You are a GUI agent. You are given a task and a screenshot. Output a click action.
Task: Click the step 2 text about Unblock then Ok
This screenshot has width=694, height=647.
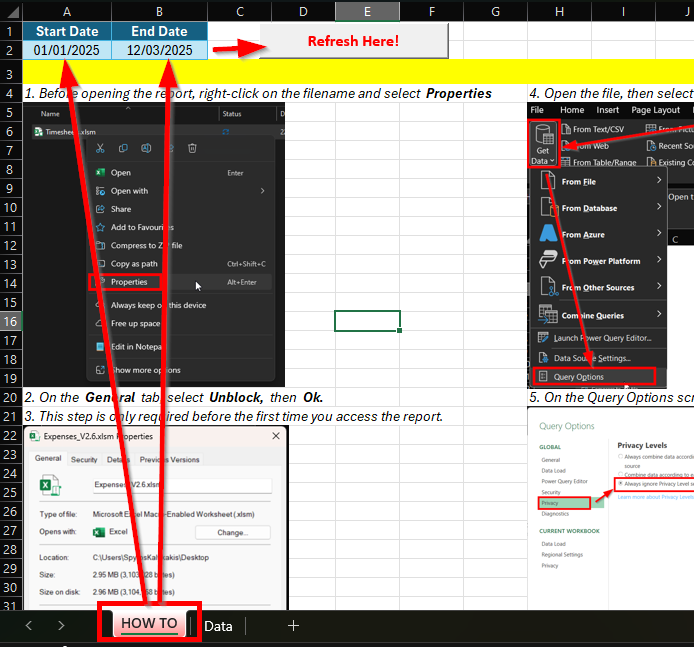[x=174, y=397]
